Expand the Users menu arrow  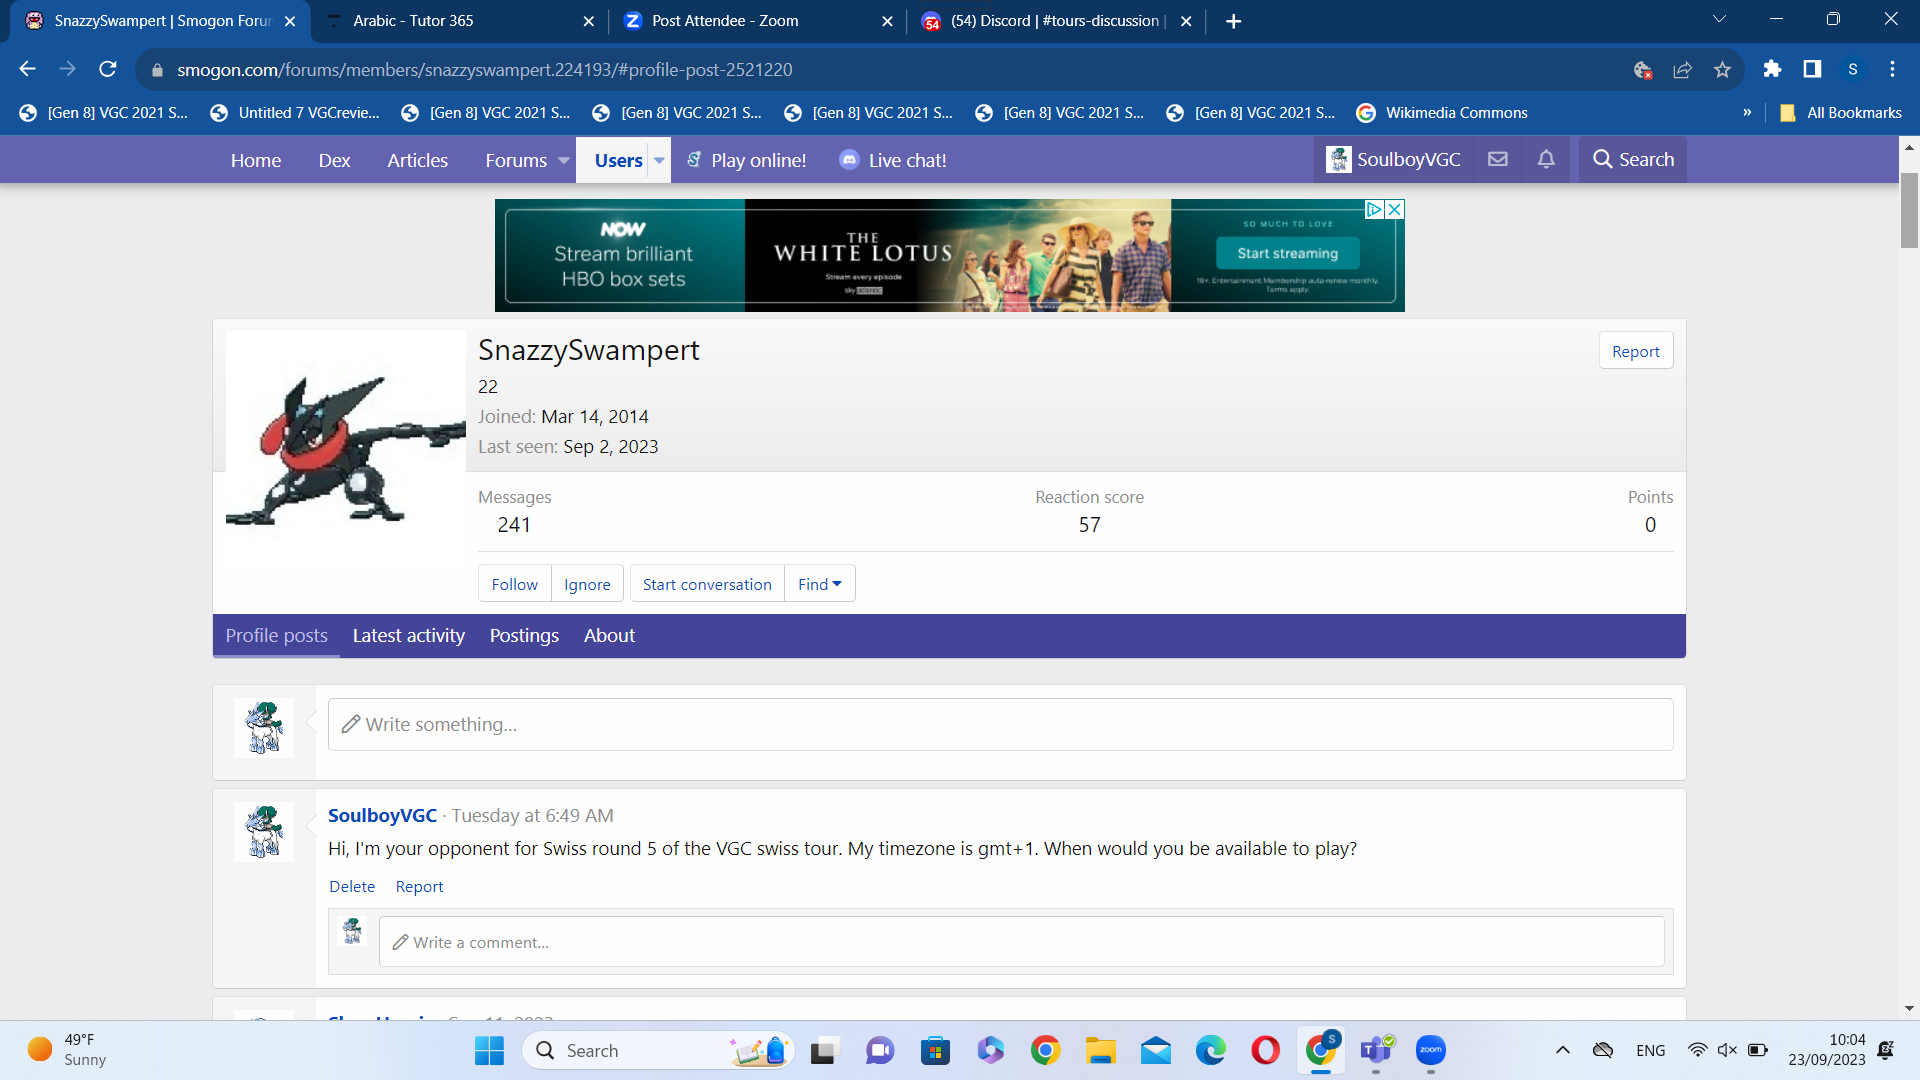pos(659,160)
